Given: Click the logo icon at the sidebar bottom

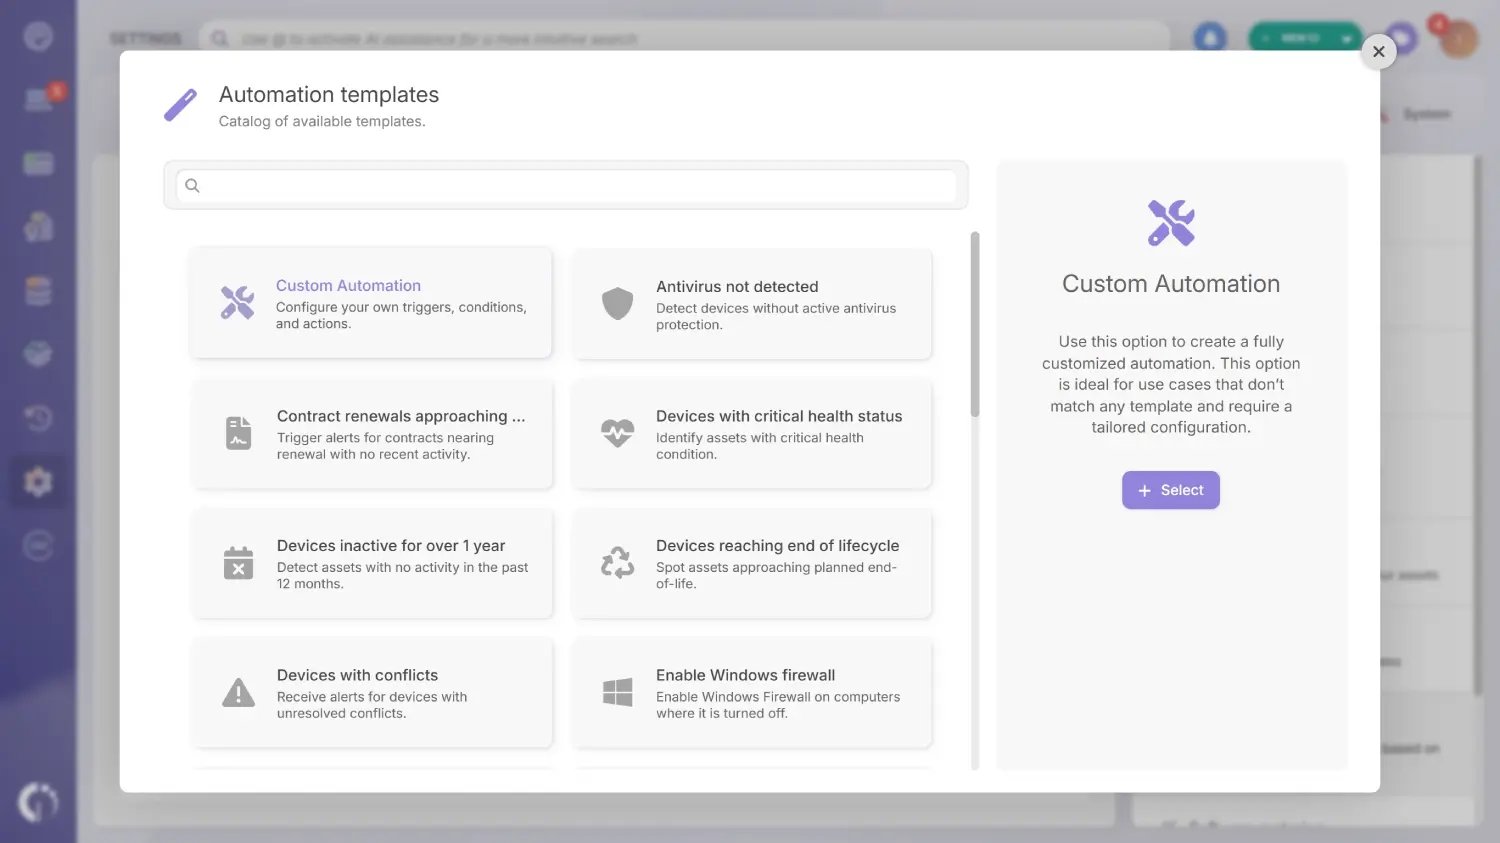Looking at the screenshot, I should point(38,801).
